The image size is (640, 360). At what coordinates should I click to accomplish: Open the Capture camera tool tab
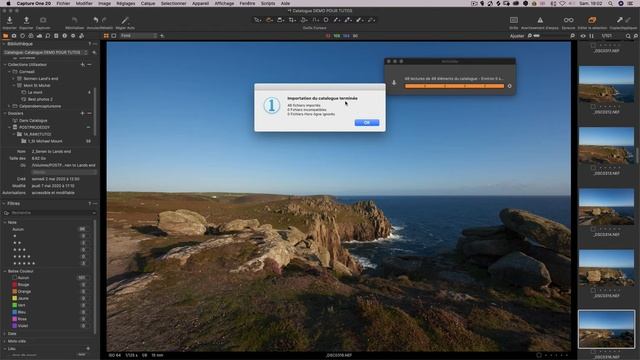click(x=14, y=36)
